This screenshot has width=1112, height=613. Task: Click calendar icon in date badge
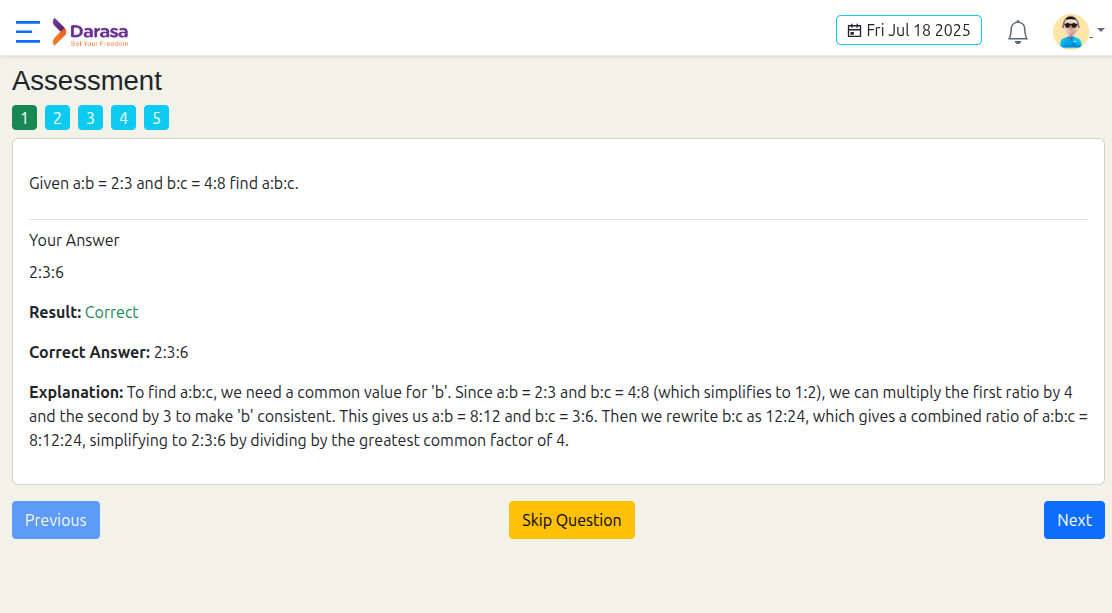(855, 31)
